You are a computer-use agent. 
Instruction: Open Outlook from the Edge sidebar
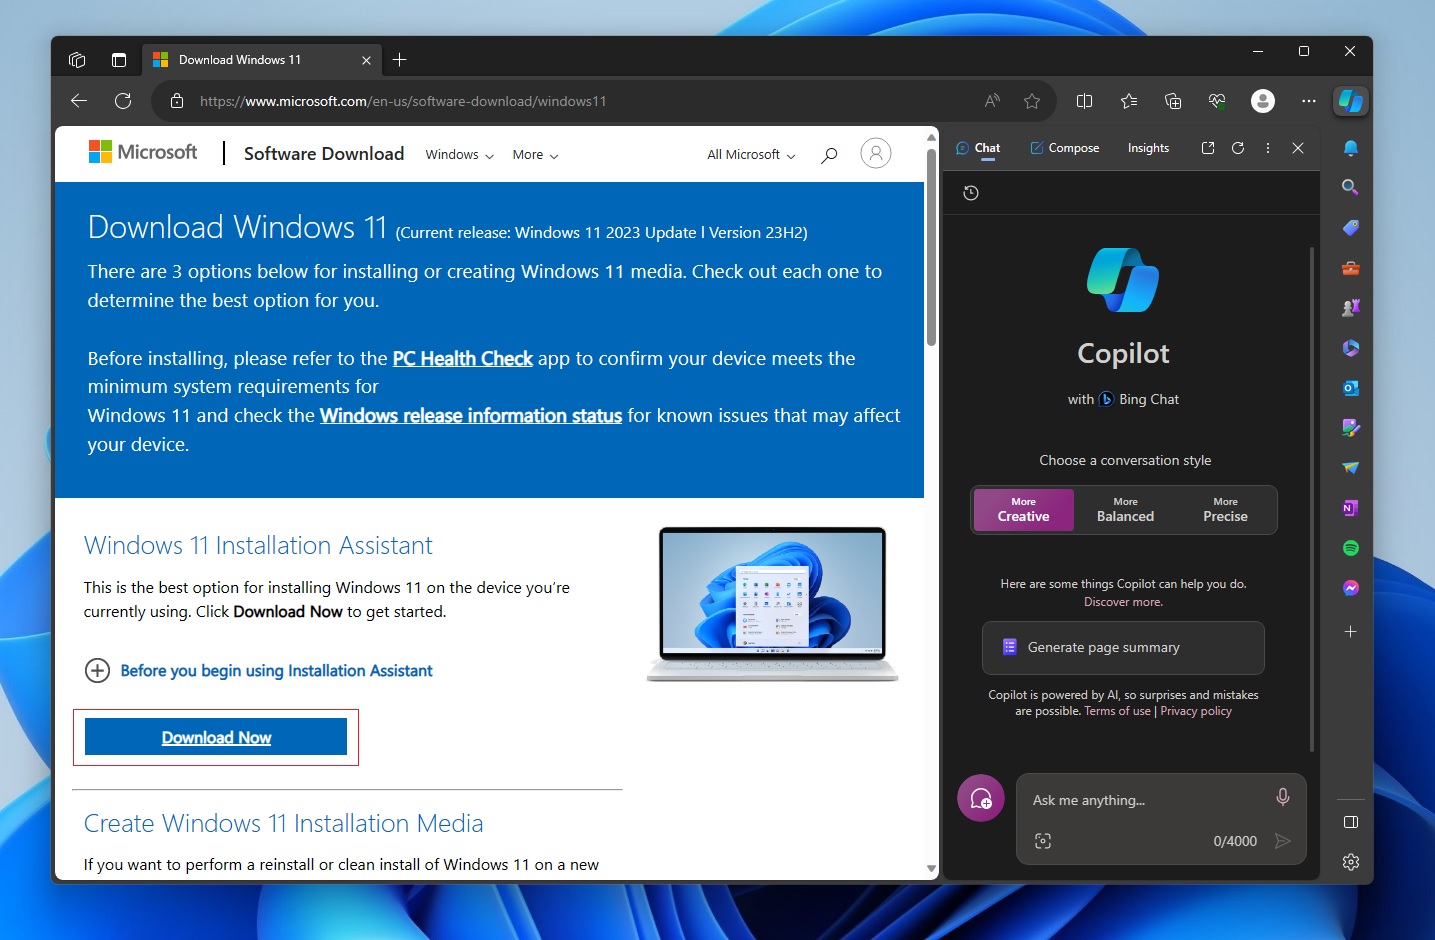point(1350,388)
